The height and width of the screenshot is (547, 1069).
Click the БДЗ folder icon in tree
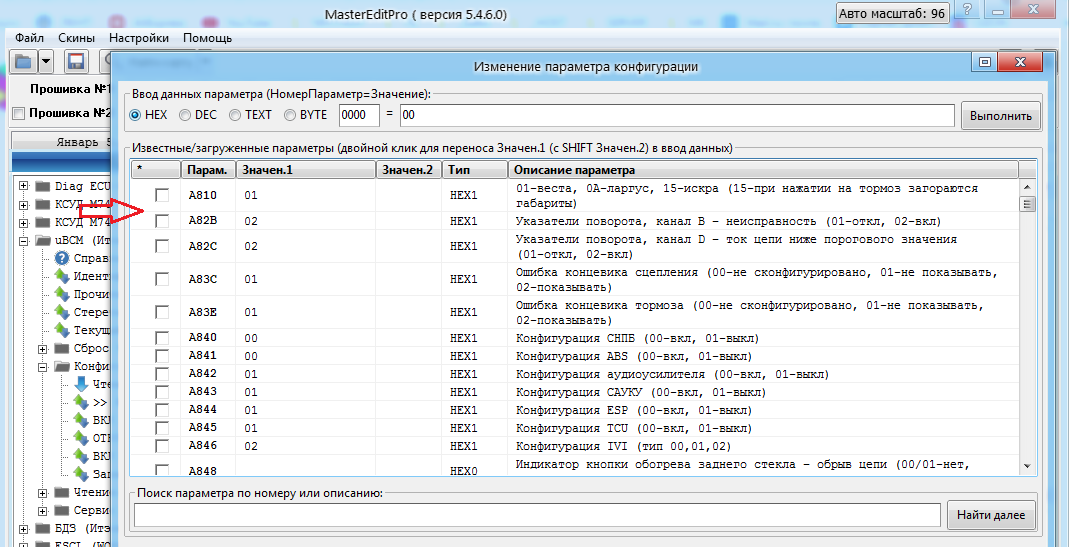coord(42,528)
